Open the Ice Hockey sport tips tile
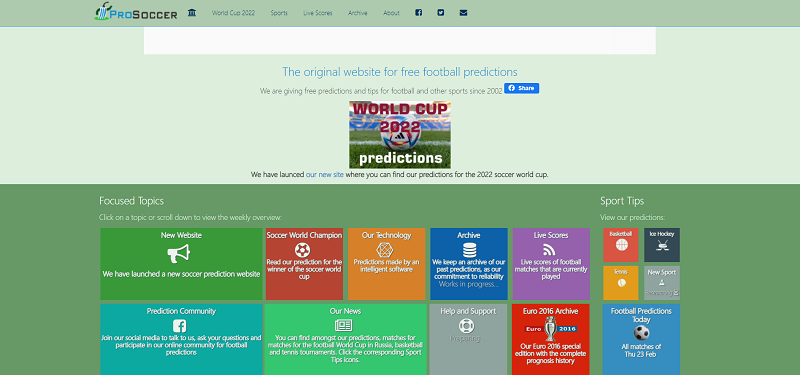This screenshot has height=375, width=800. click(x=662, y=245)
